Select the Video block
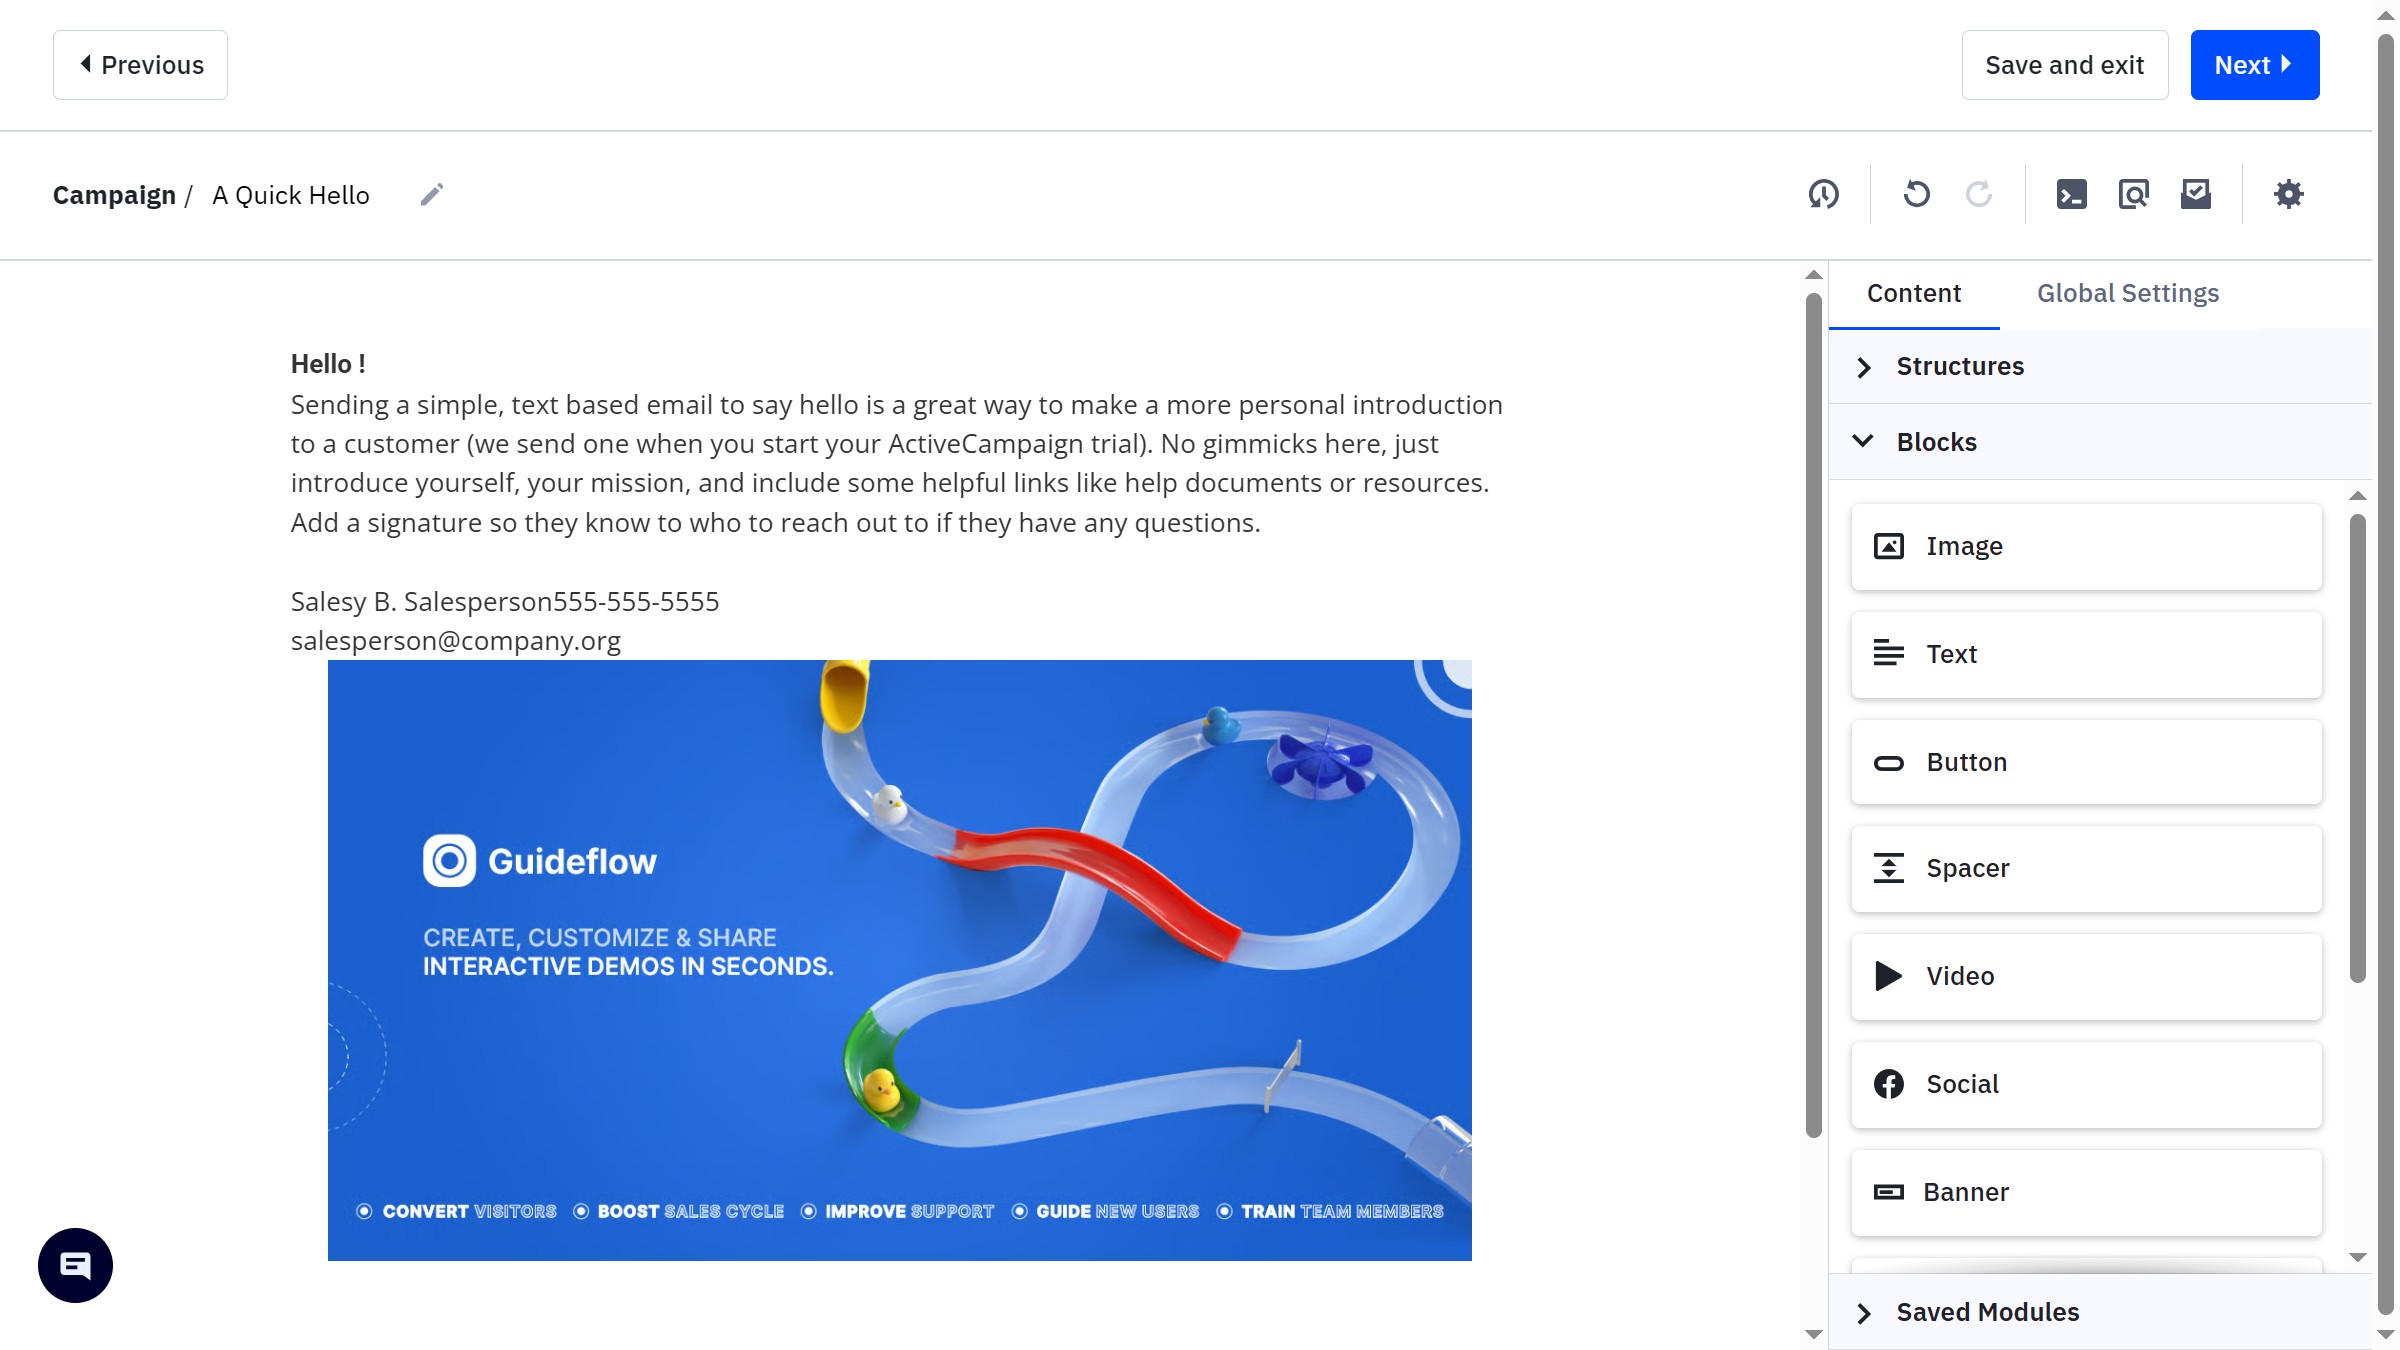 point(2085,976)
